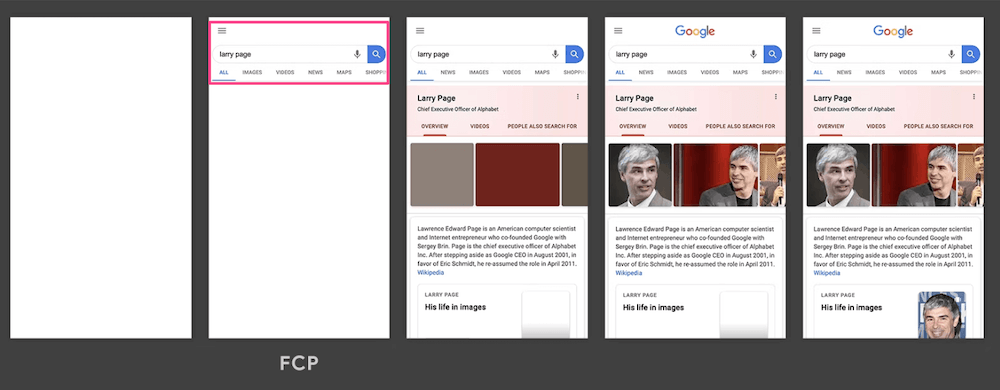This screenshot has width=1000, height=390.
Task: Click 'larry page' search field in FCP frame
Action: (290, 54)
